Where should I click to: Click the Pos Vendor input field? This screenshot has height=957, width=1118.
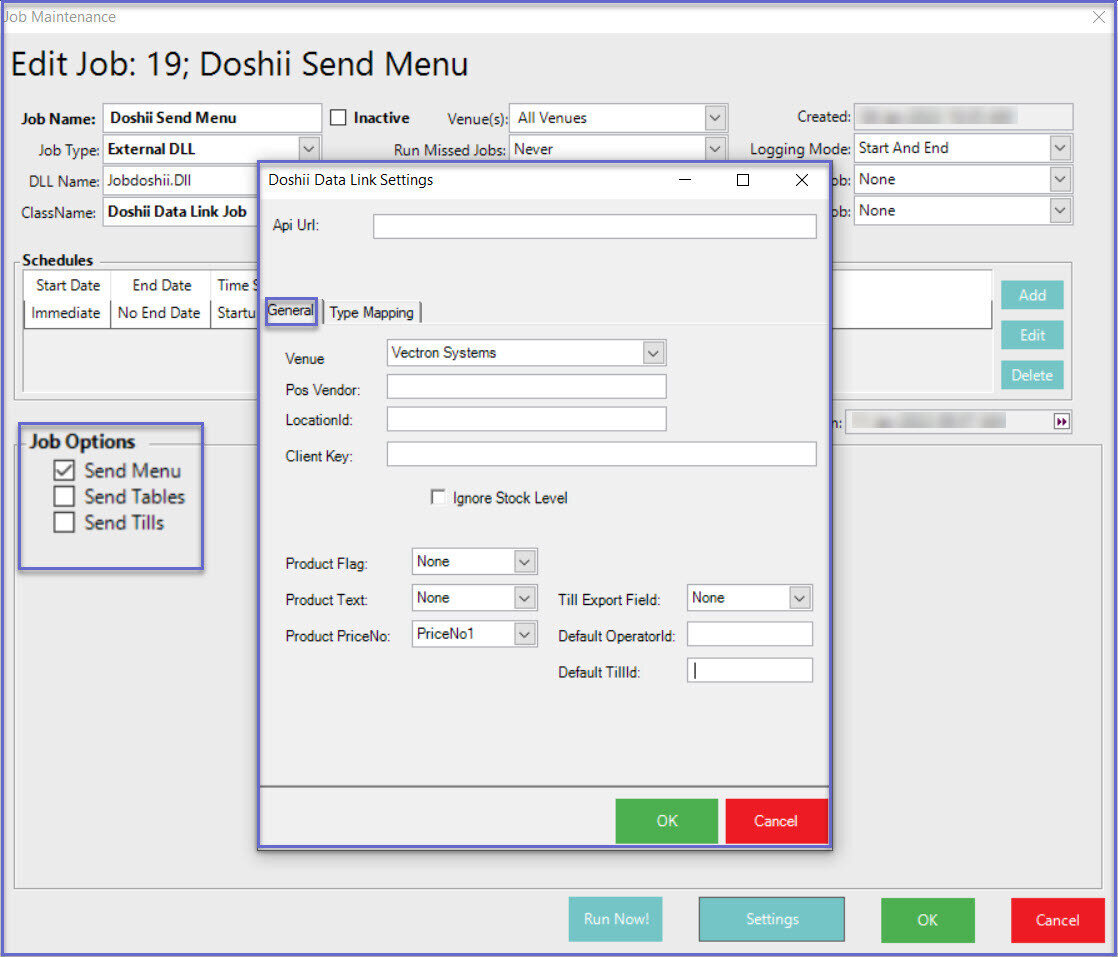coord(526,387)
